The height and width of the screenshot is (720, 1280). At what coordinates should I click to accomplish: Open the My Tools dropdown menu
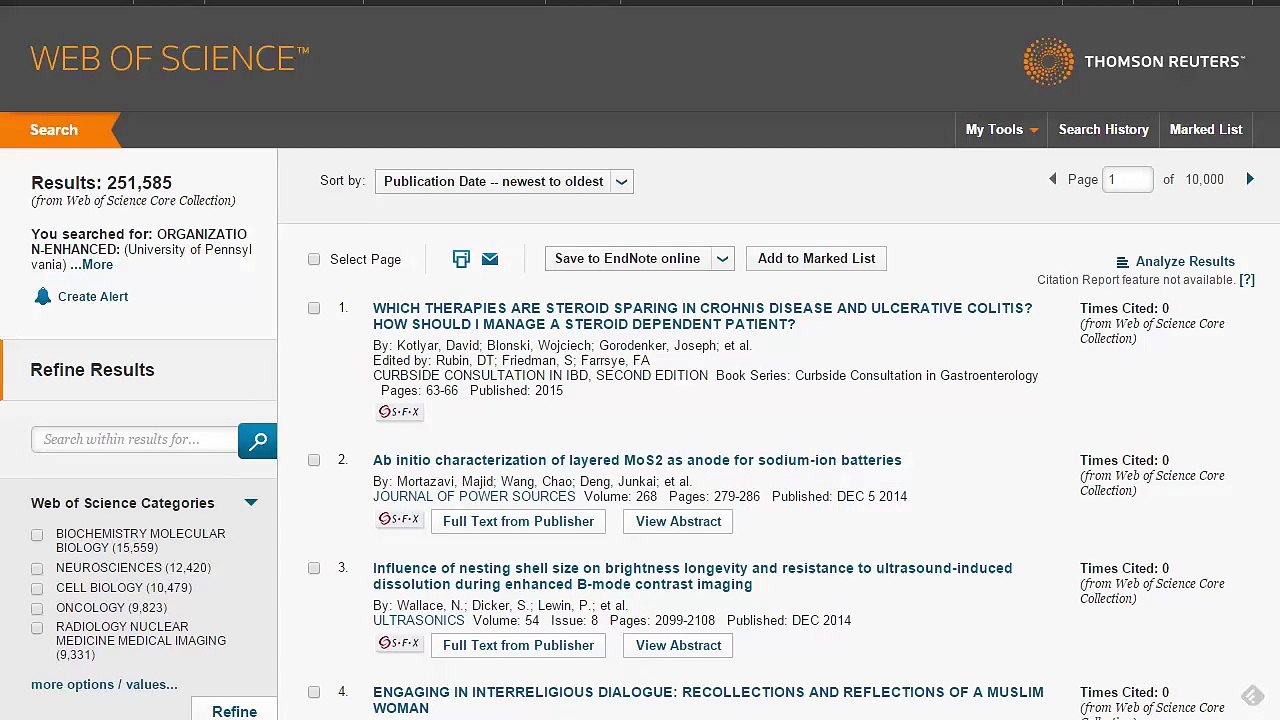[1001, 130]
